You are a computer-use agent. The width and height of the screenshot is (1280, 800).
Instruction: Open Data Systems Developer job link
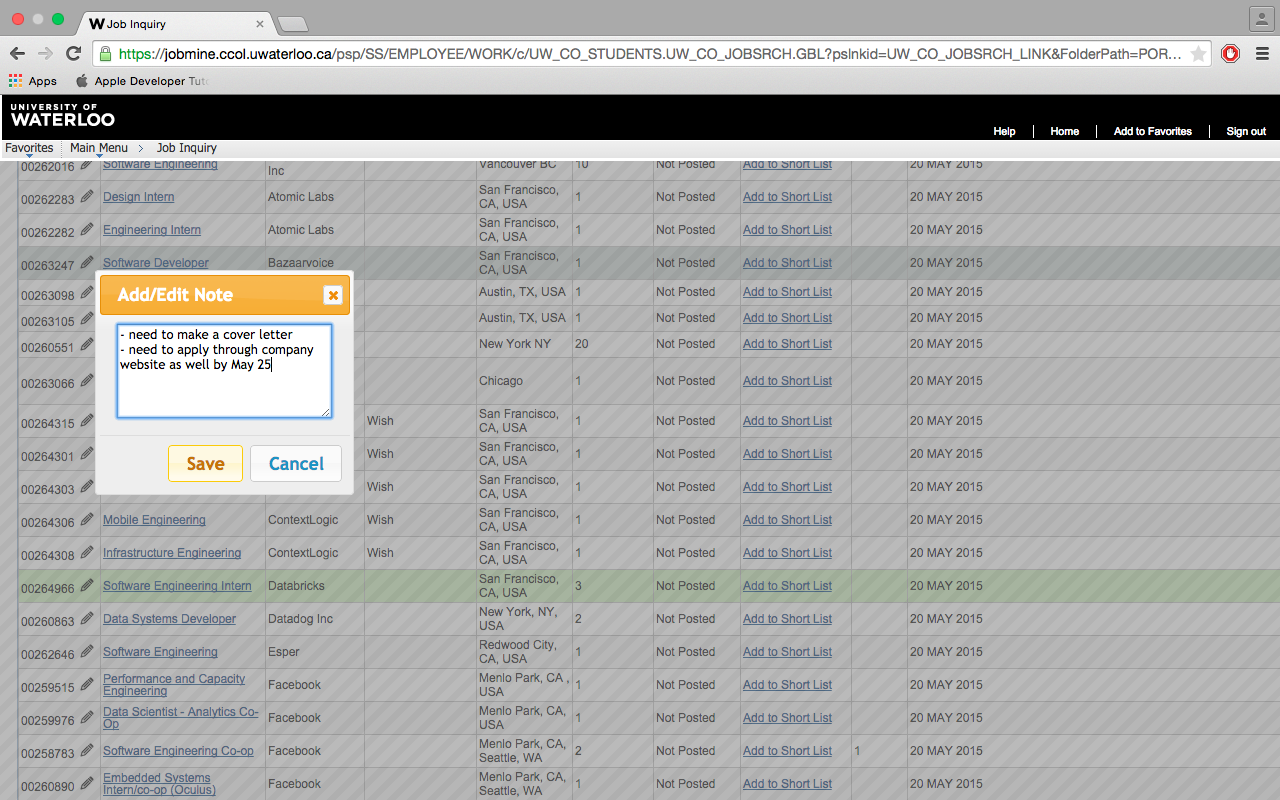point(169,619)
